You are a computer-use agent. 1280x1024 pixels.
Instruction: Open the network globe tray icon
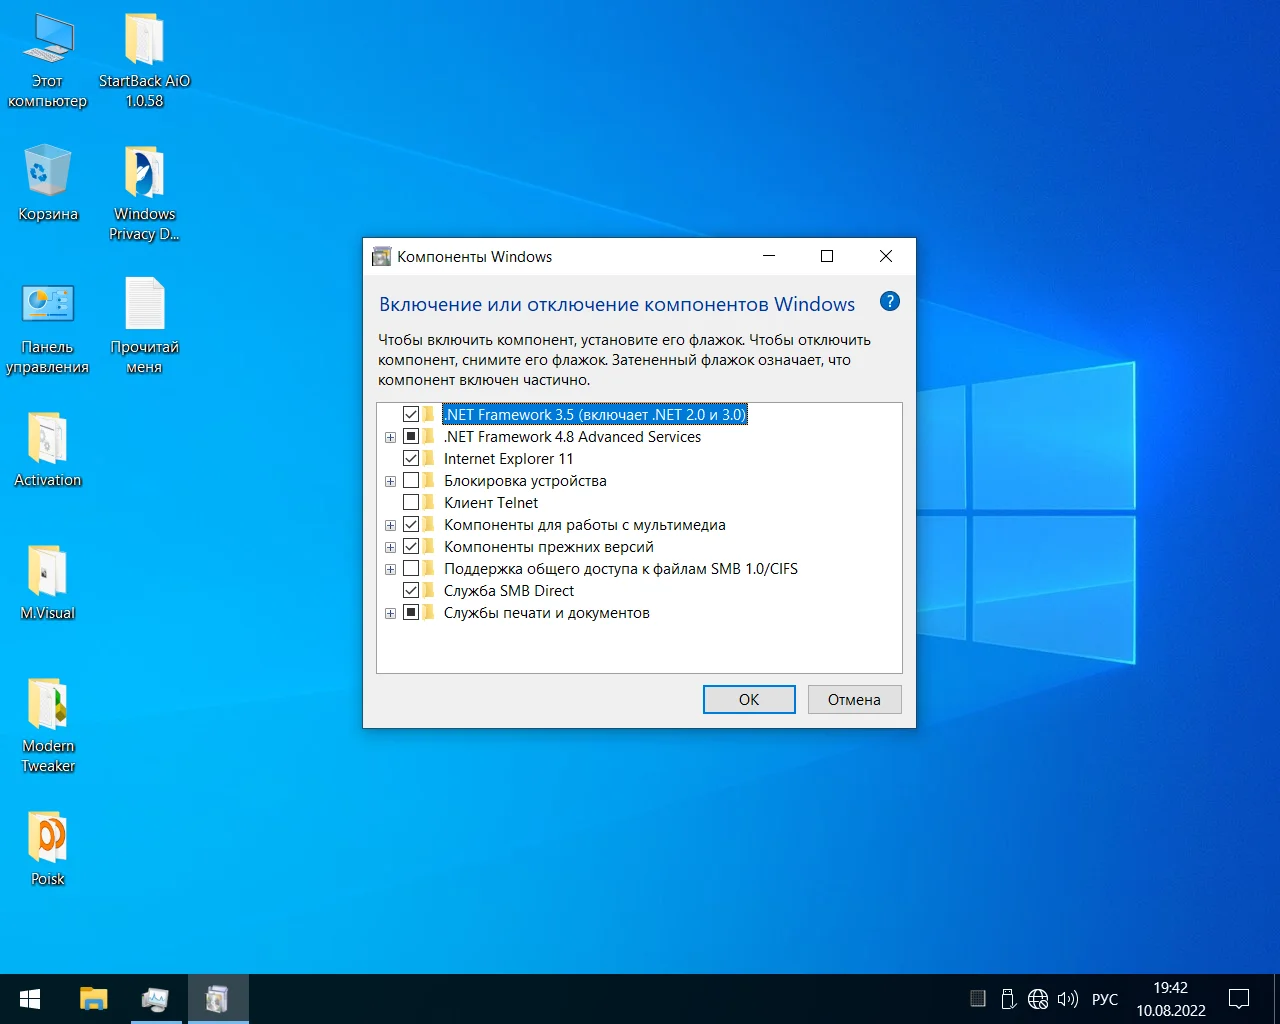1038,999
